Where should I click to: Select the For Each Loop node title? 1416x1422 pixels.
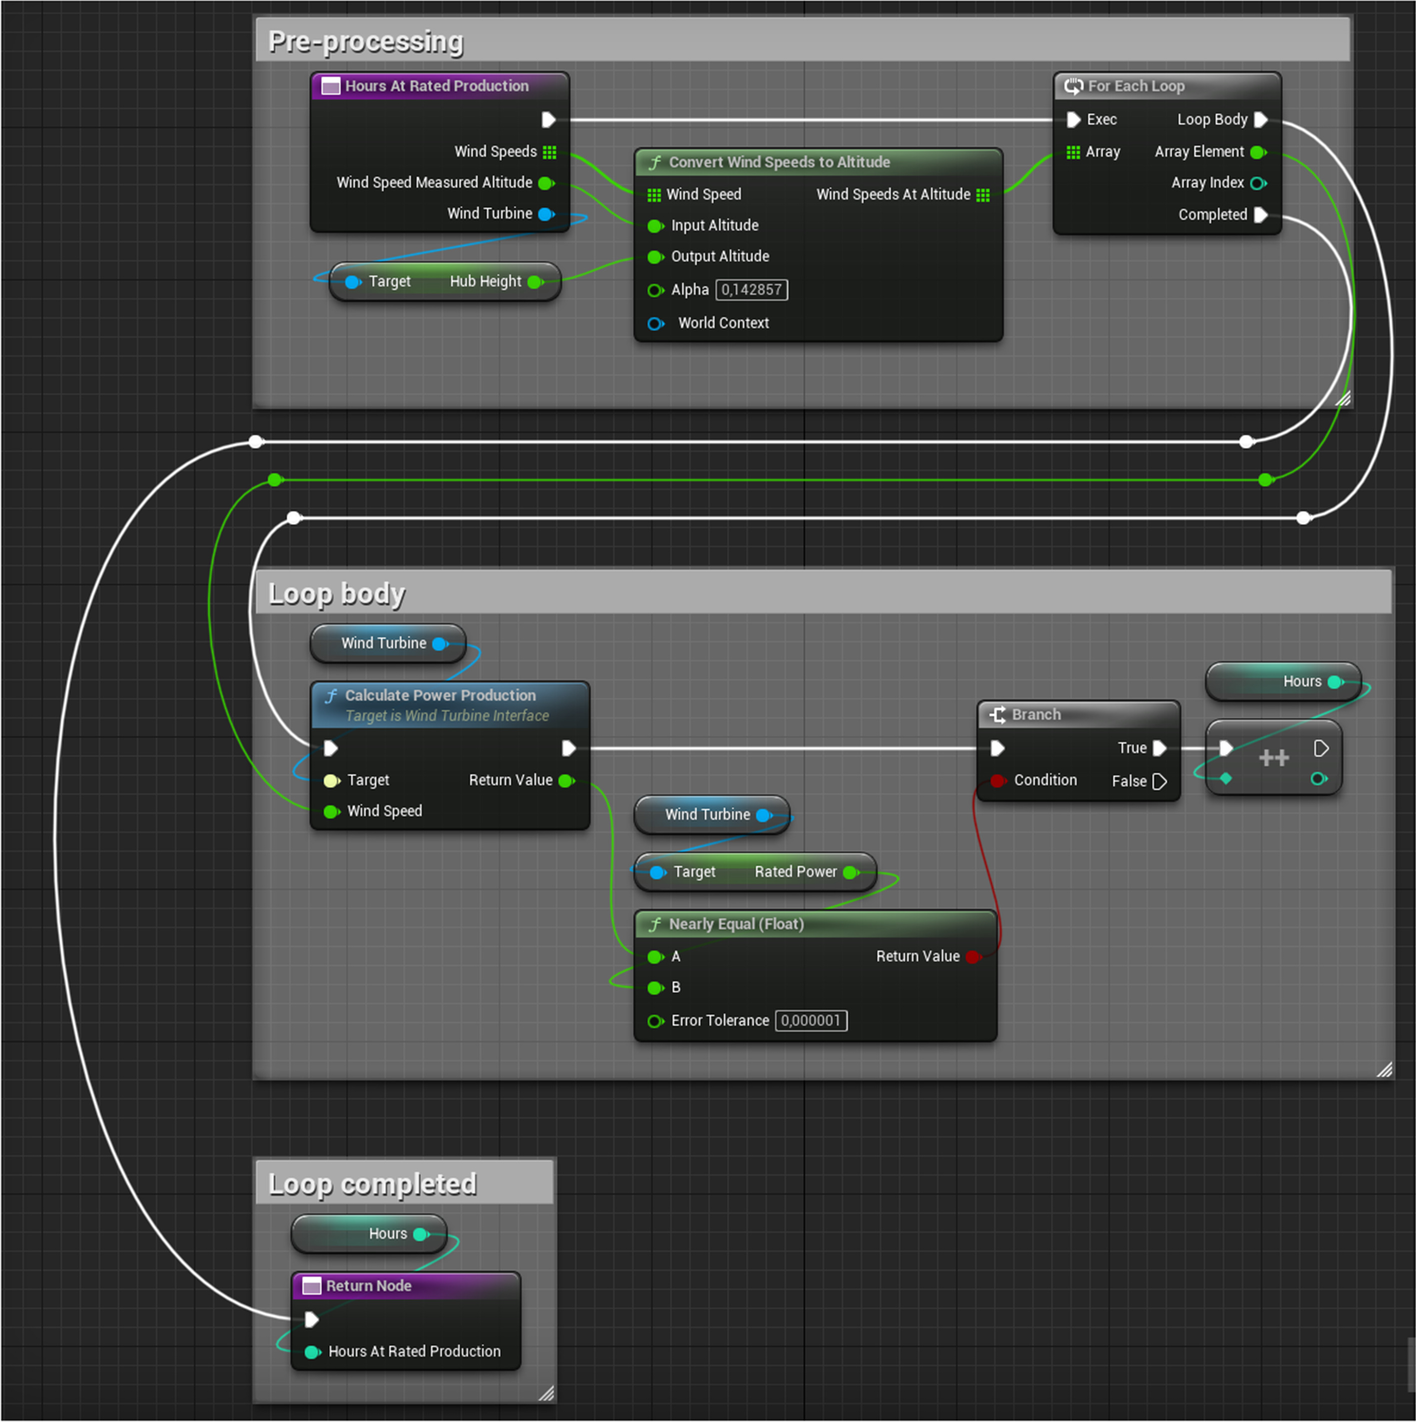click(1136, 86)
